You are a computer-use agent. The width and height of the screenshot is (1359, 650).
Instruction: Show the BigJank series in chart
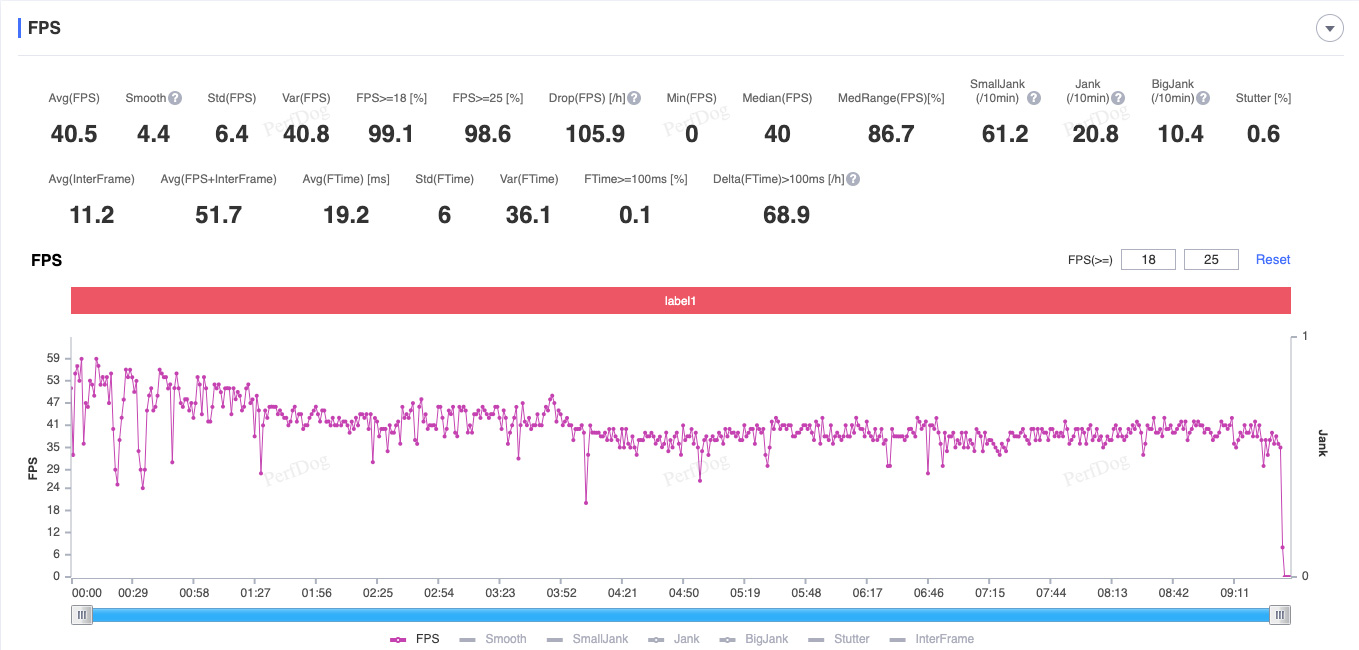(x=753, y=639)
